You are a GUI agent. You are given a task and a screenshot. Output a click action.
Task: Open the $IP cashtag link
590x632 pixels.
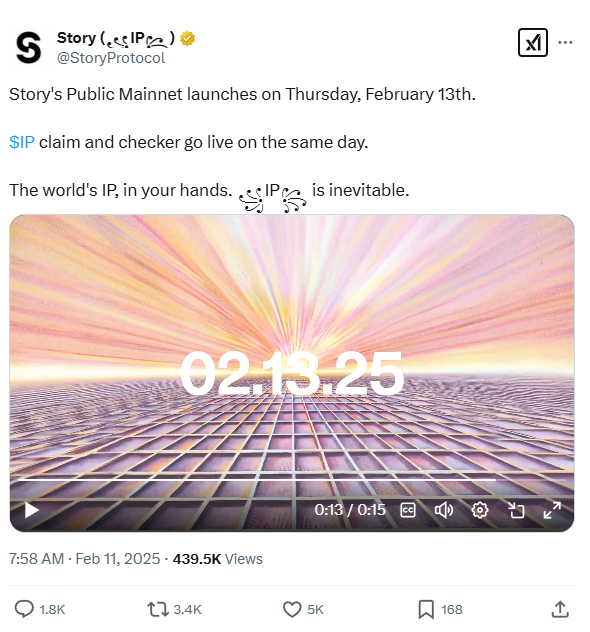click(22, 142)
